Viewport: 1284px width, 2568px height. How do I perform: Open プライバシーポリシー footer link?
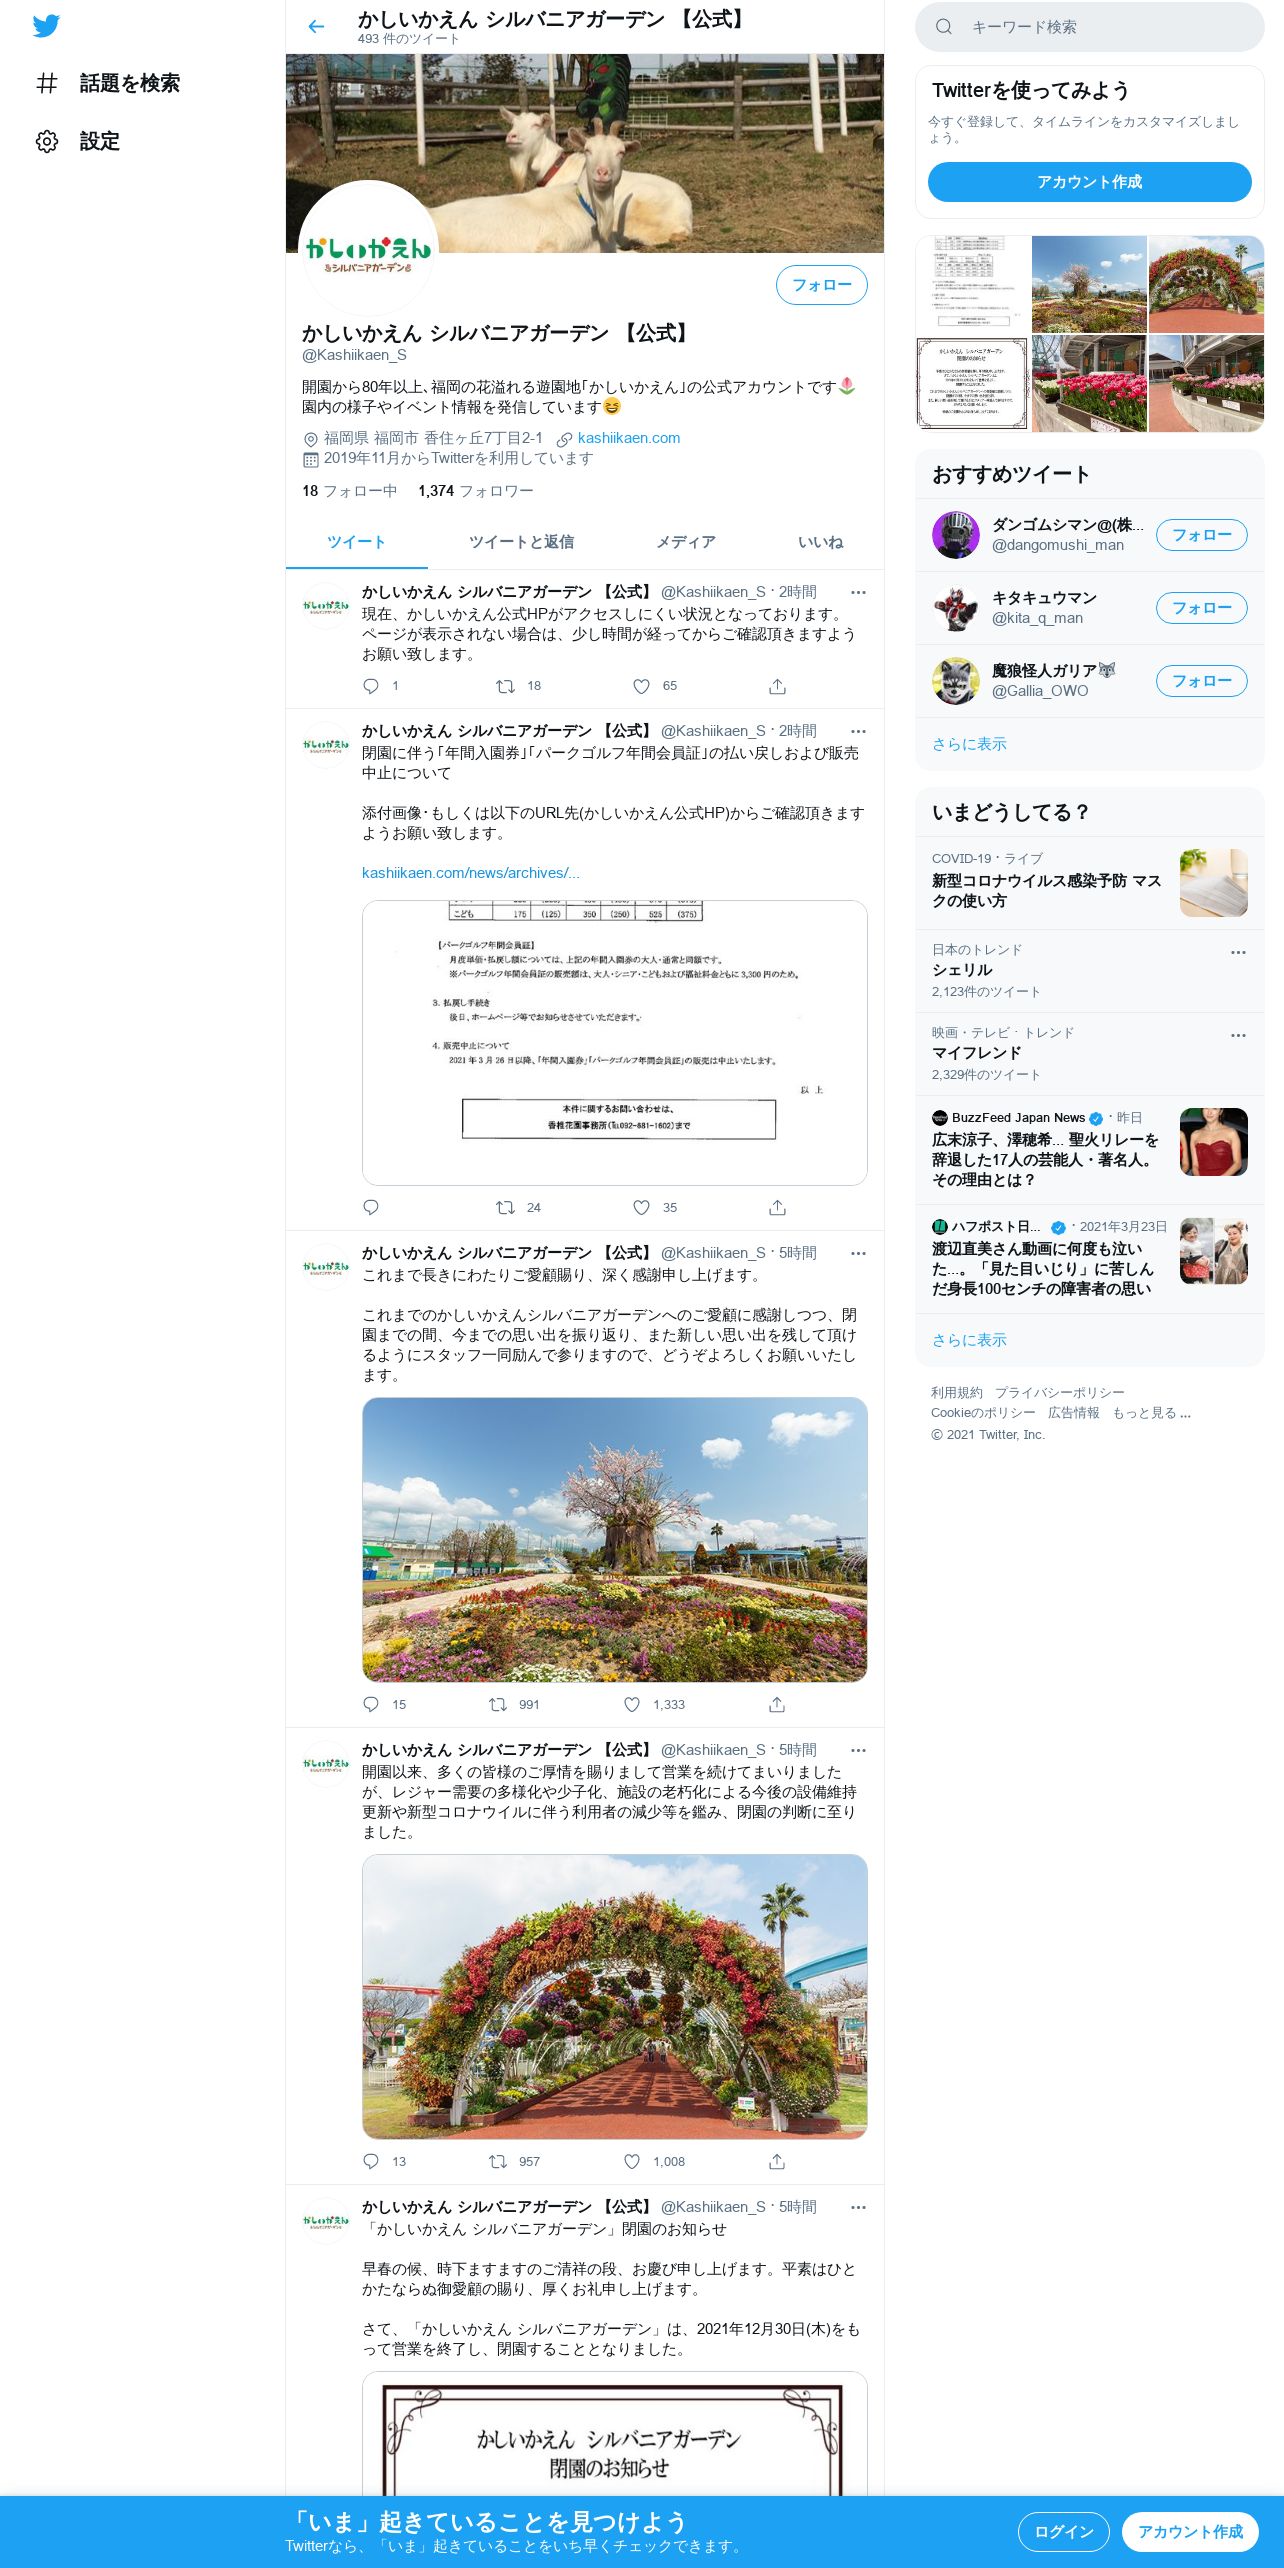tap(1059, 1393)
